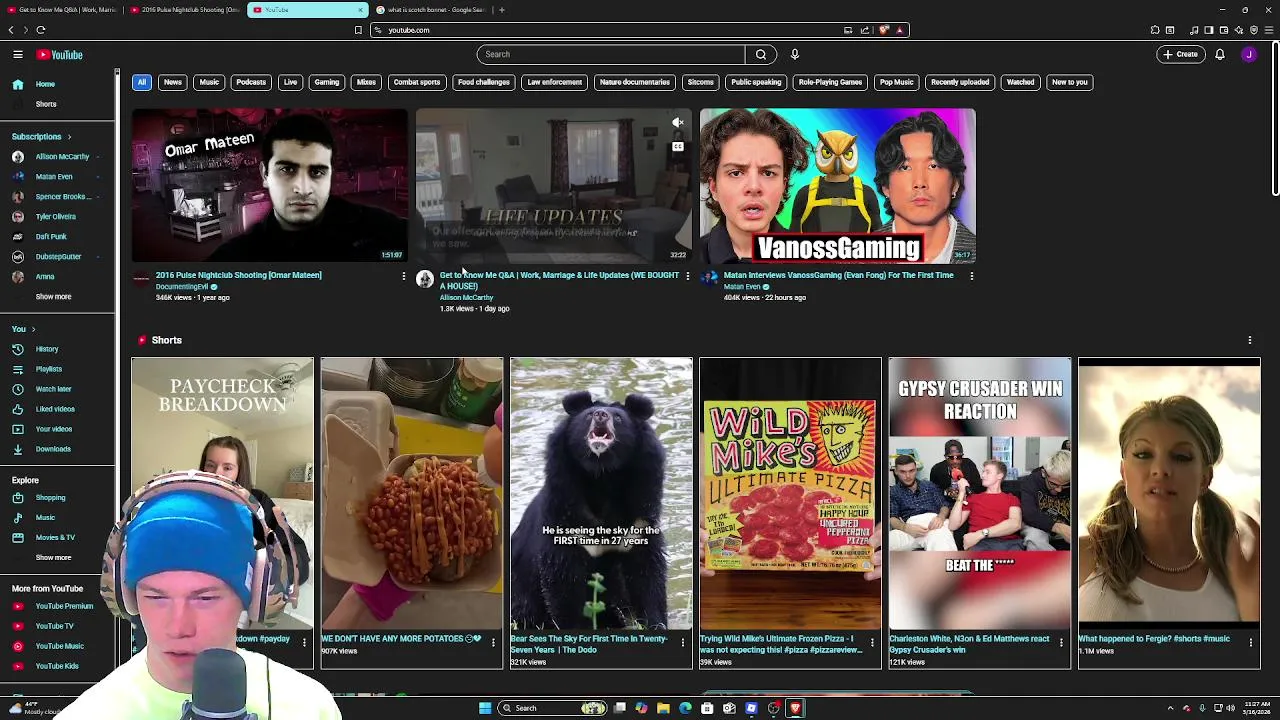Open Wild Mike's pizza Short thumbnail
The height and width of the screenshot is (720, 1280).
[790, 494]
